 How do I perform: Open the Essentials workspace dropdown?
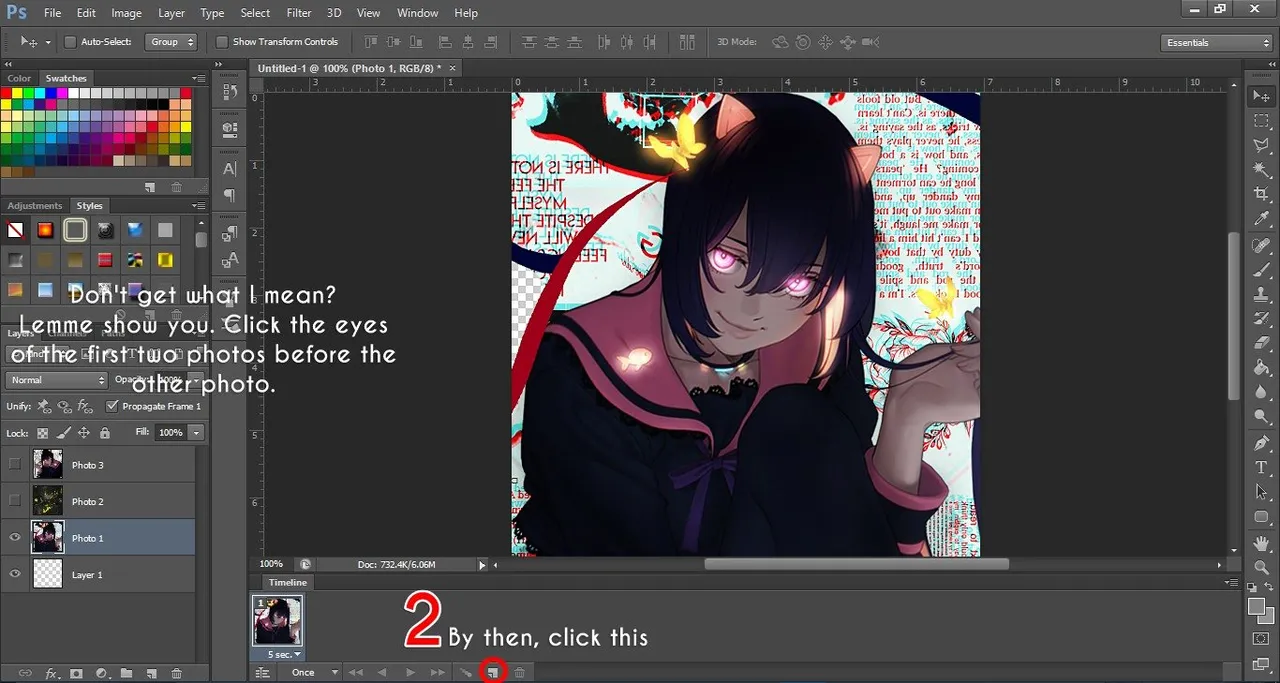pos(1217,42)
